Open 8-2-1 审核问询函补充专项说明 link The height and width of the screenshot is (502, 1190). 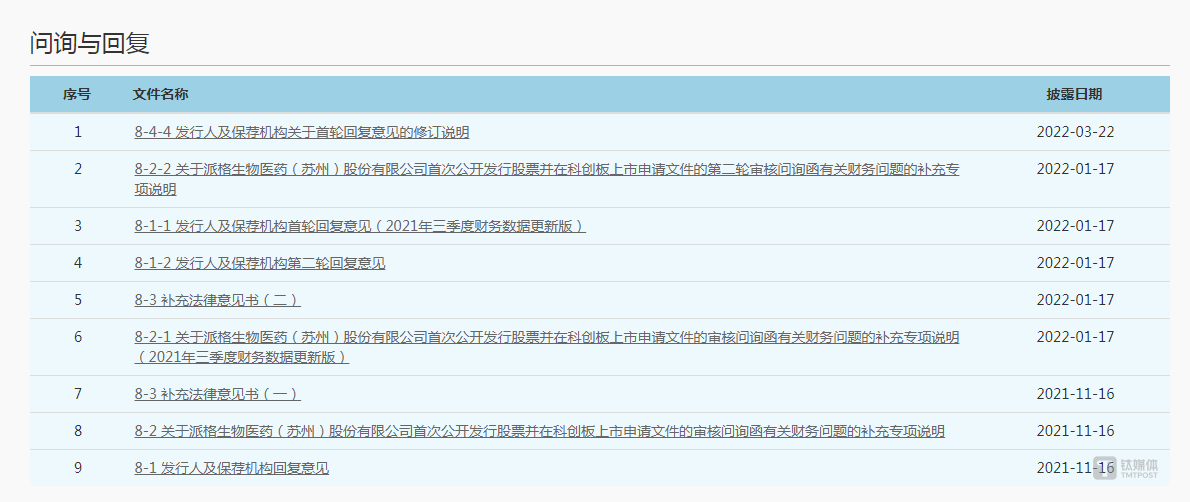point(546,347)
